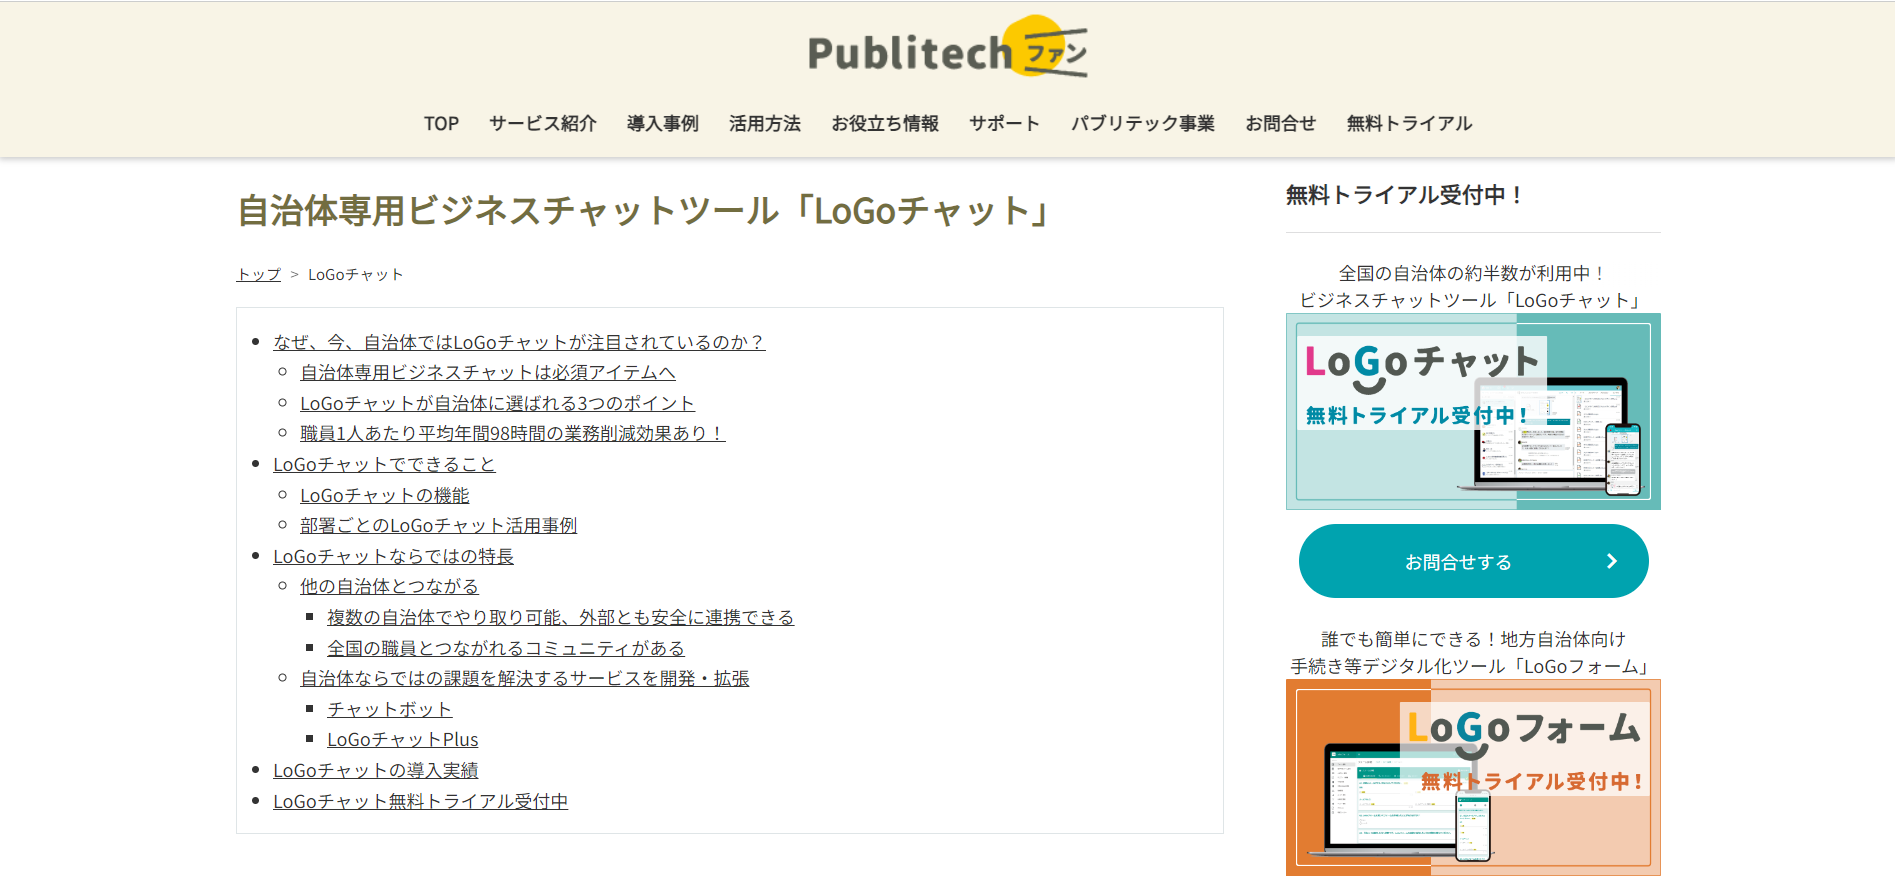This screenshot has height=886, width=1895.
Task: Open 他の自治体とつながる link
Action: coord(389,586)
